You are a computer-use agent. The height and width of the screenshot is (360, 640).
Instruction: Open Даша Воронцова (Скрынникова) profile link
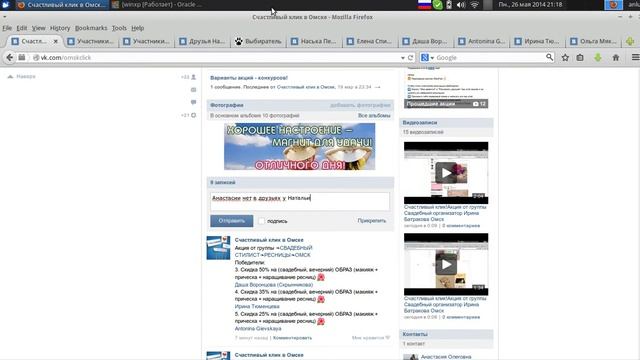click(273, 284)
